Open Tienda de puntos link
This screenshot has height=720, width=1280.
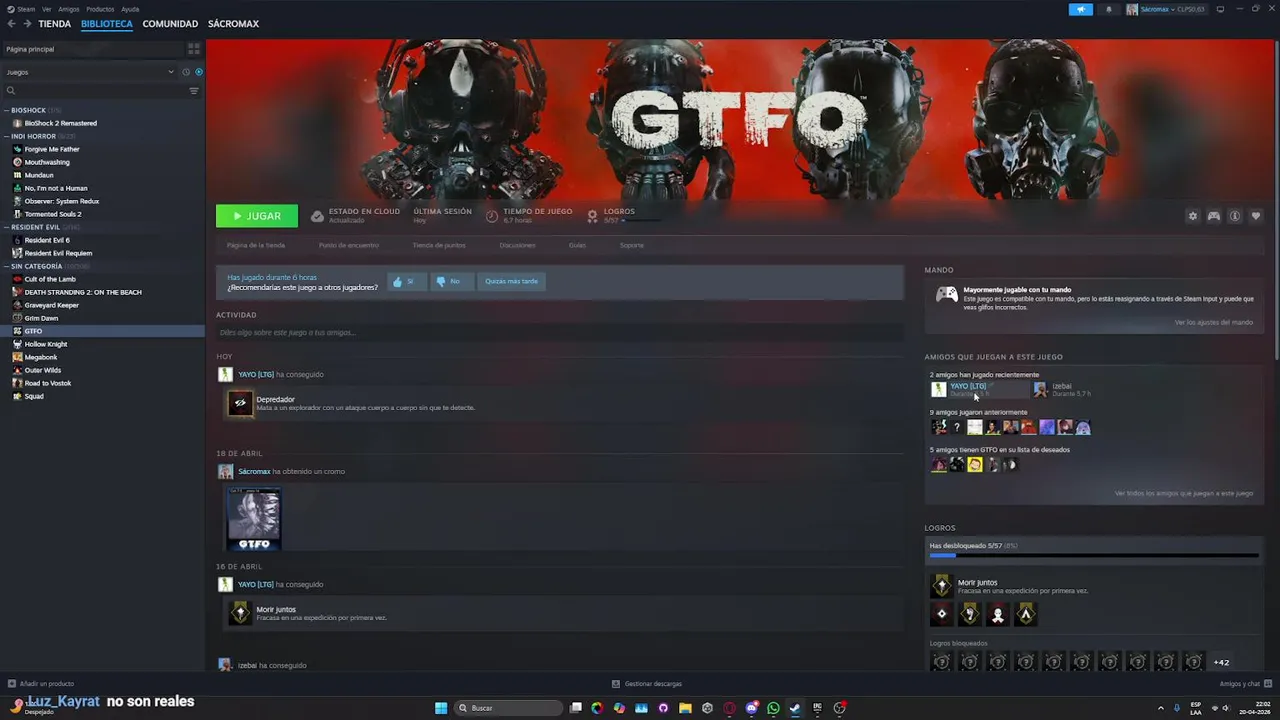coord(439,245)
